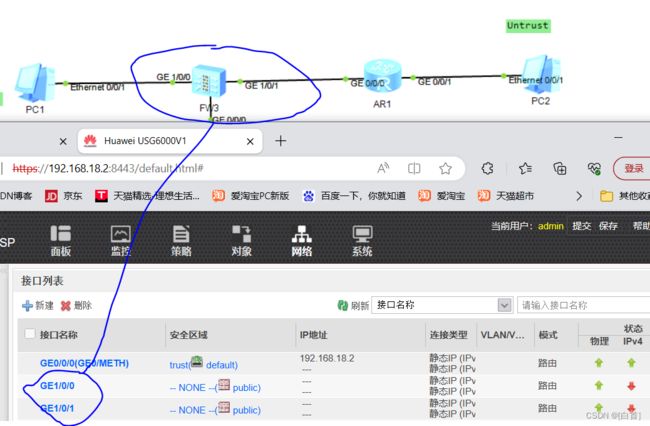Go to the 网络 network section
The width and height of the screenshot is (650, 426).
[301, 240]
